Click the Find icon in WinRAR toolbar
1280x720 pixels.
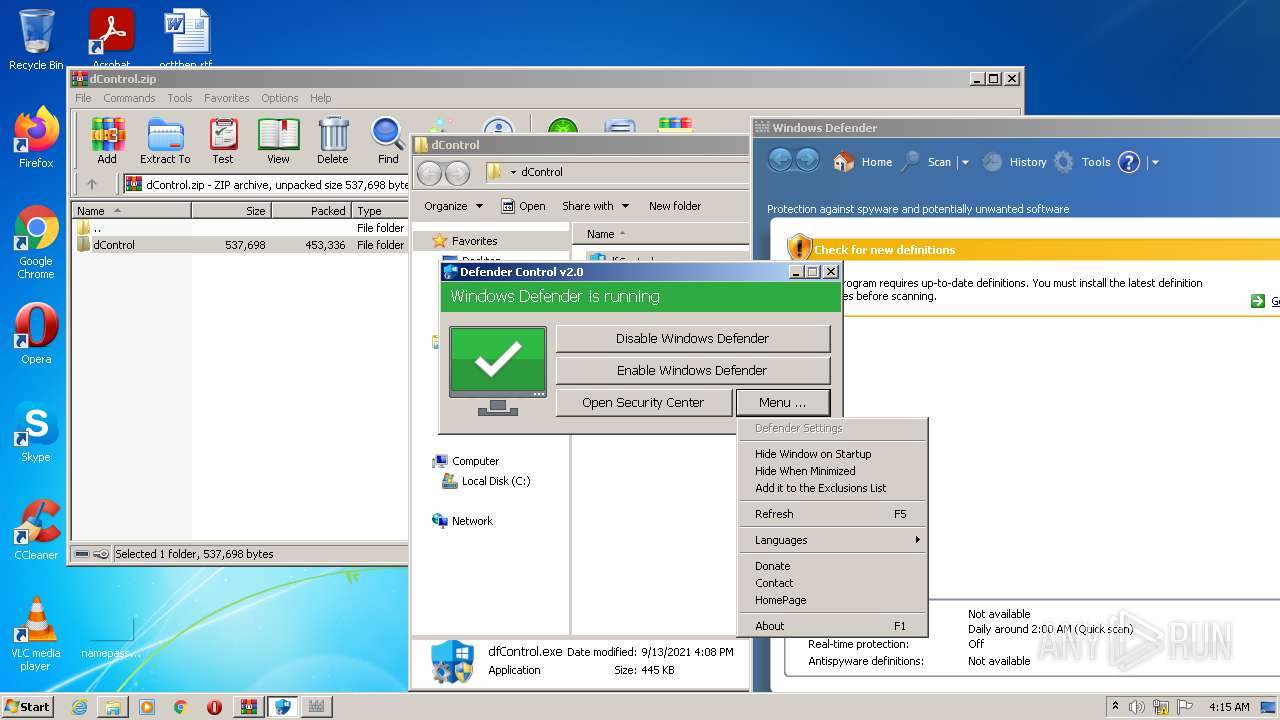click(x=388, y=141)
